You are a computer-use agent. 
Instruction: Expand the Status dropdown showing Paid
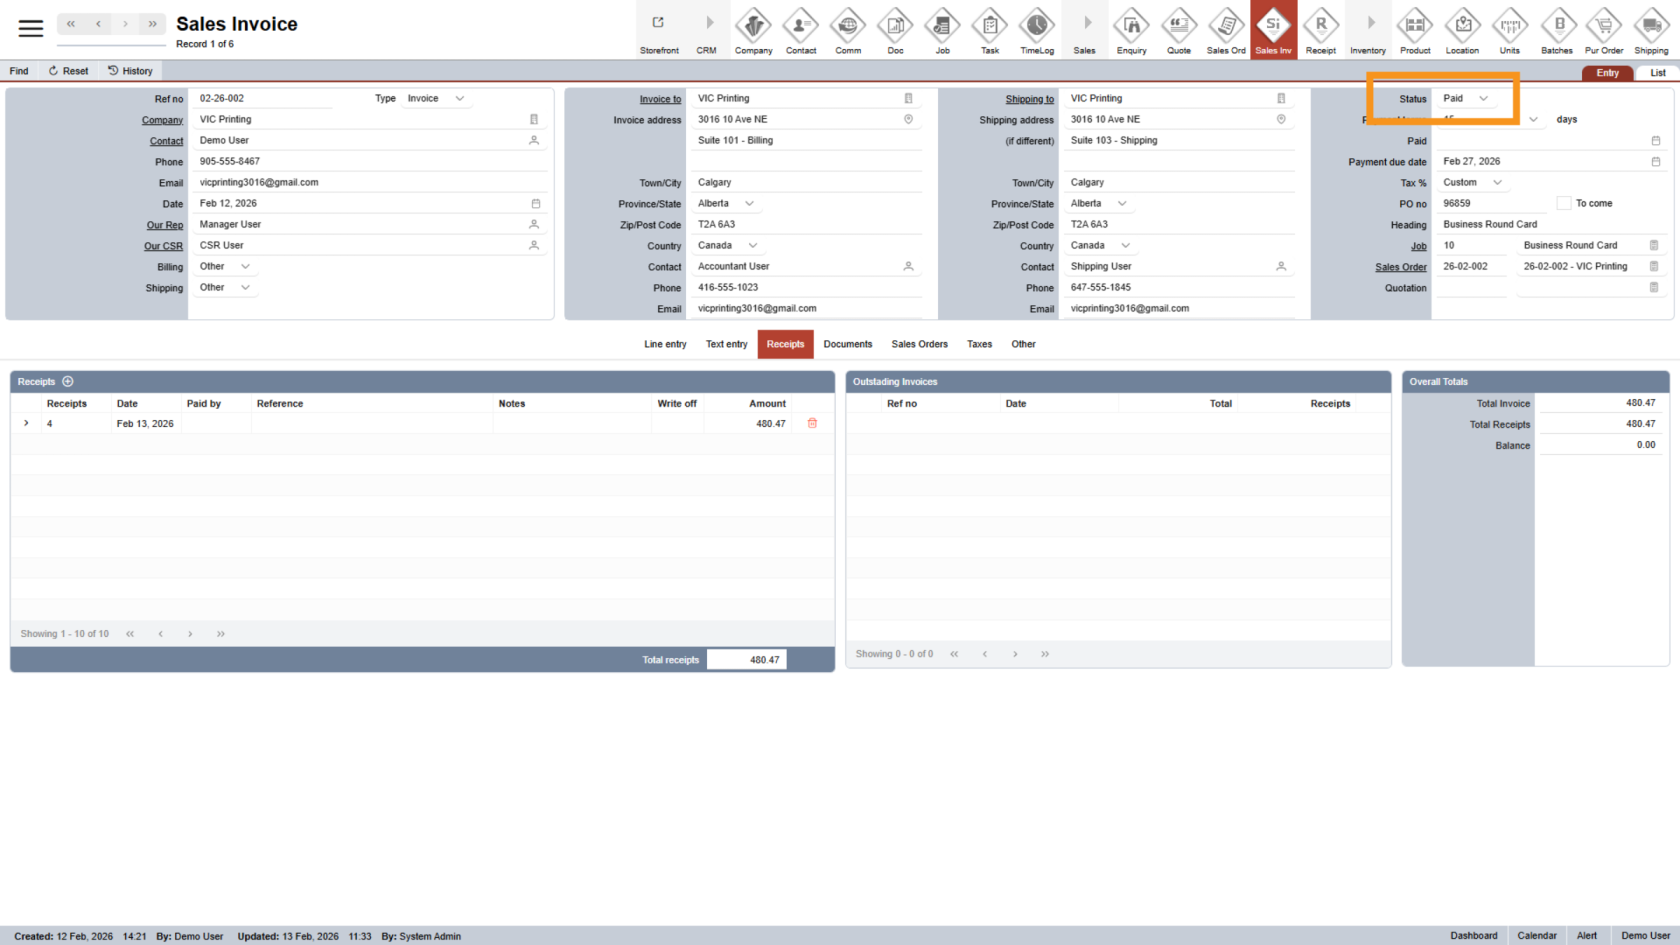pos(1483,99)
